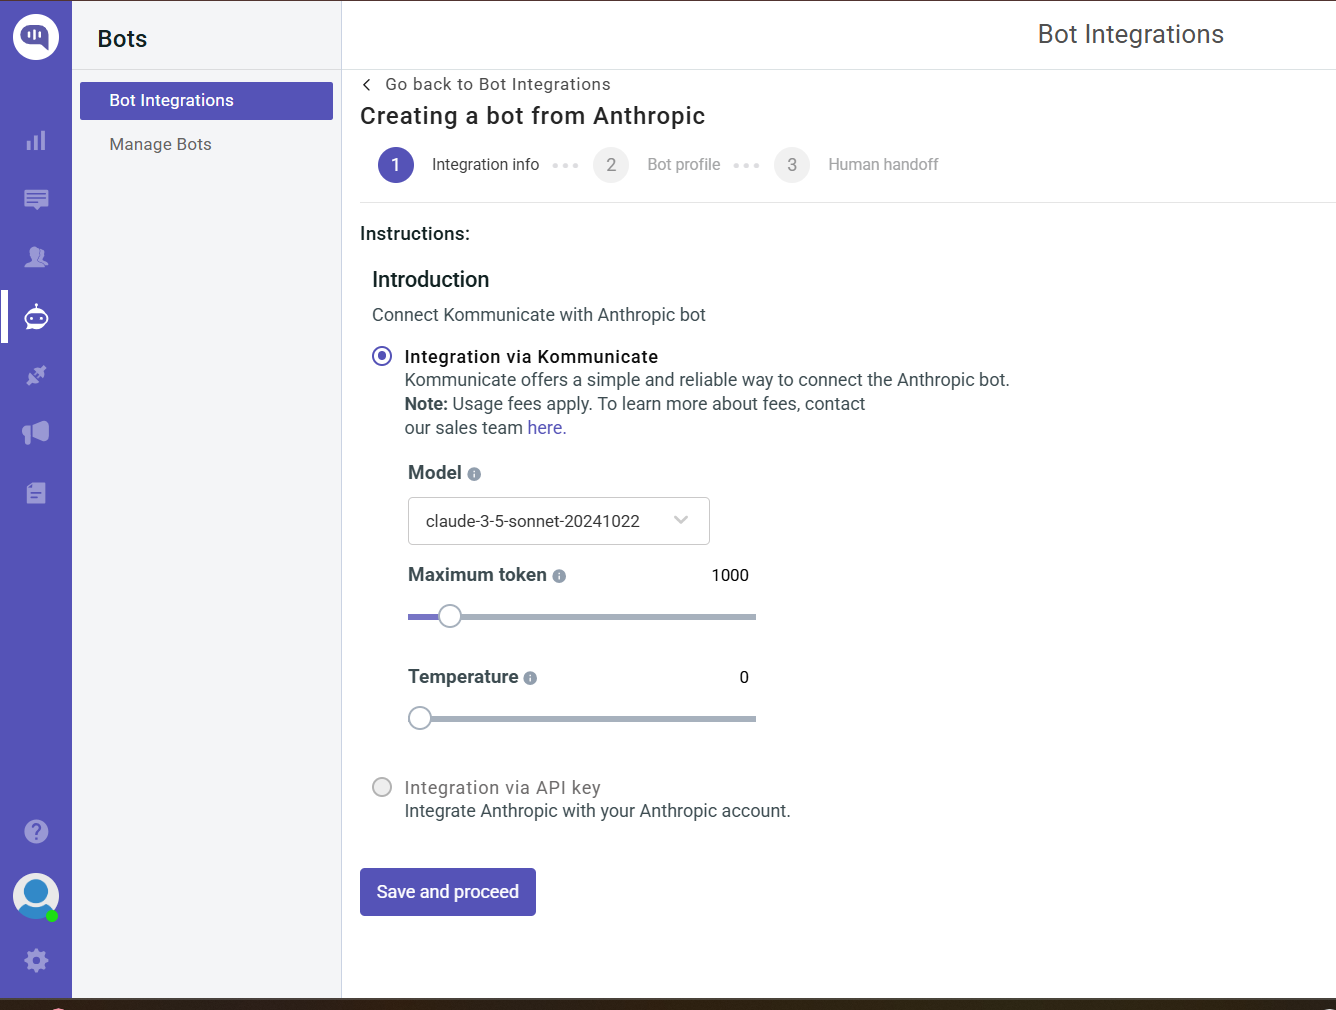Click step 2 Bot profile
Image resolution: width=1336 pixels, height=1010 pixels.
(x=657, y=165)
